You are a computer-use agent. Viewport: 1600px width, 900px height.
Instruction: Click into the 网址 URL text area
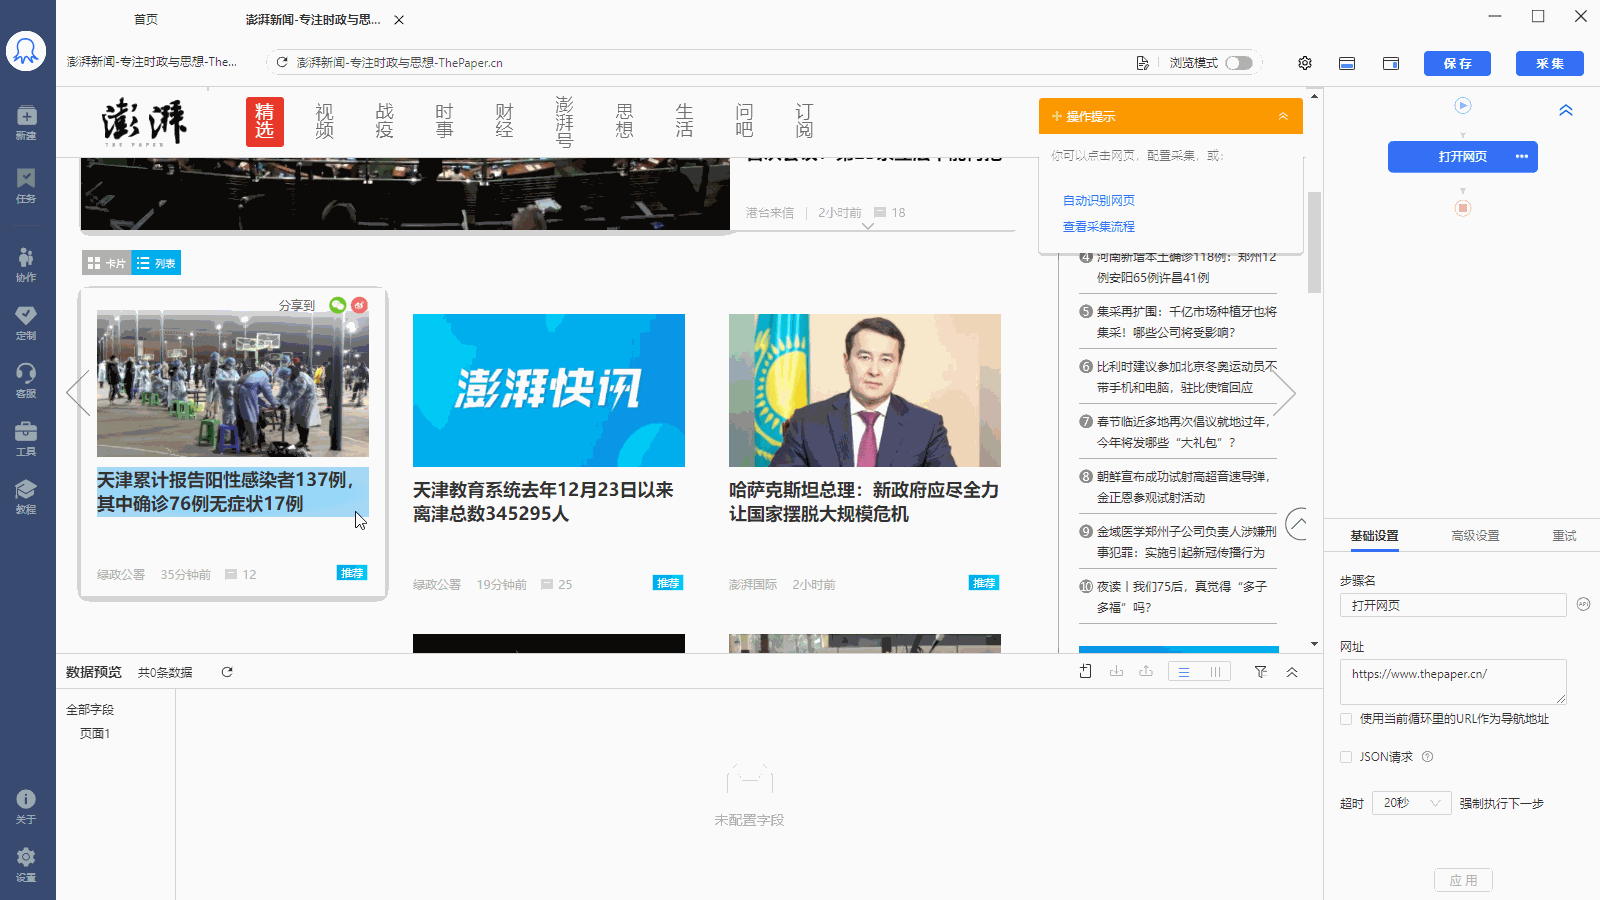[x=1453, y=681]
